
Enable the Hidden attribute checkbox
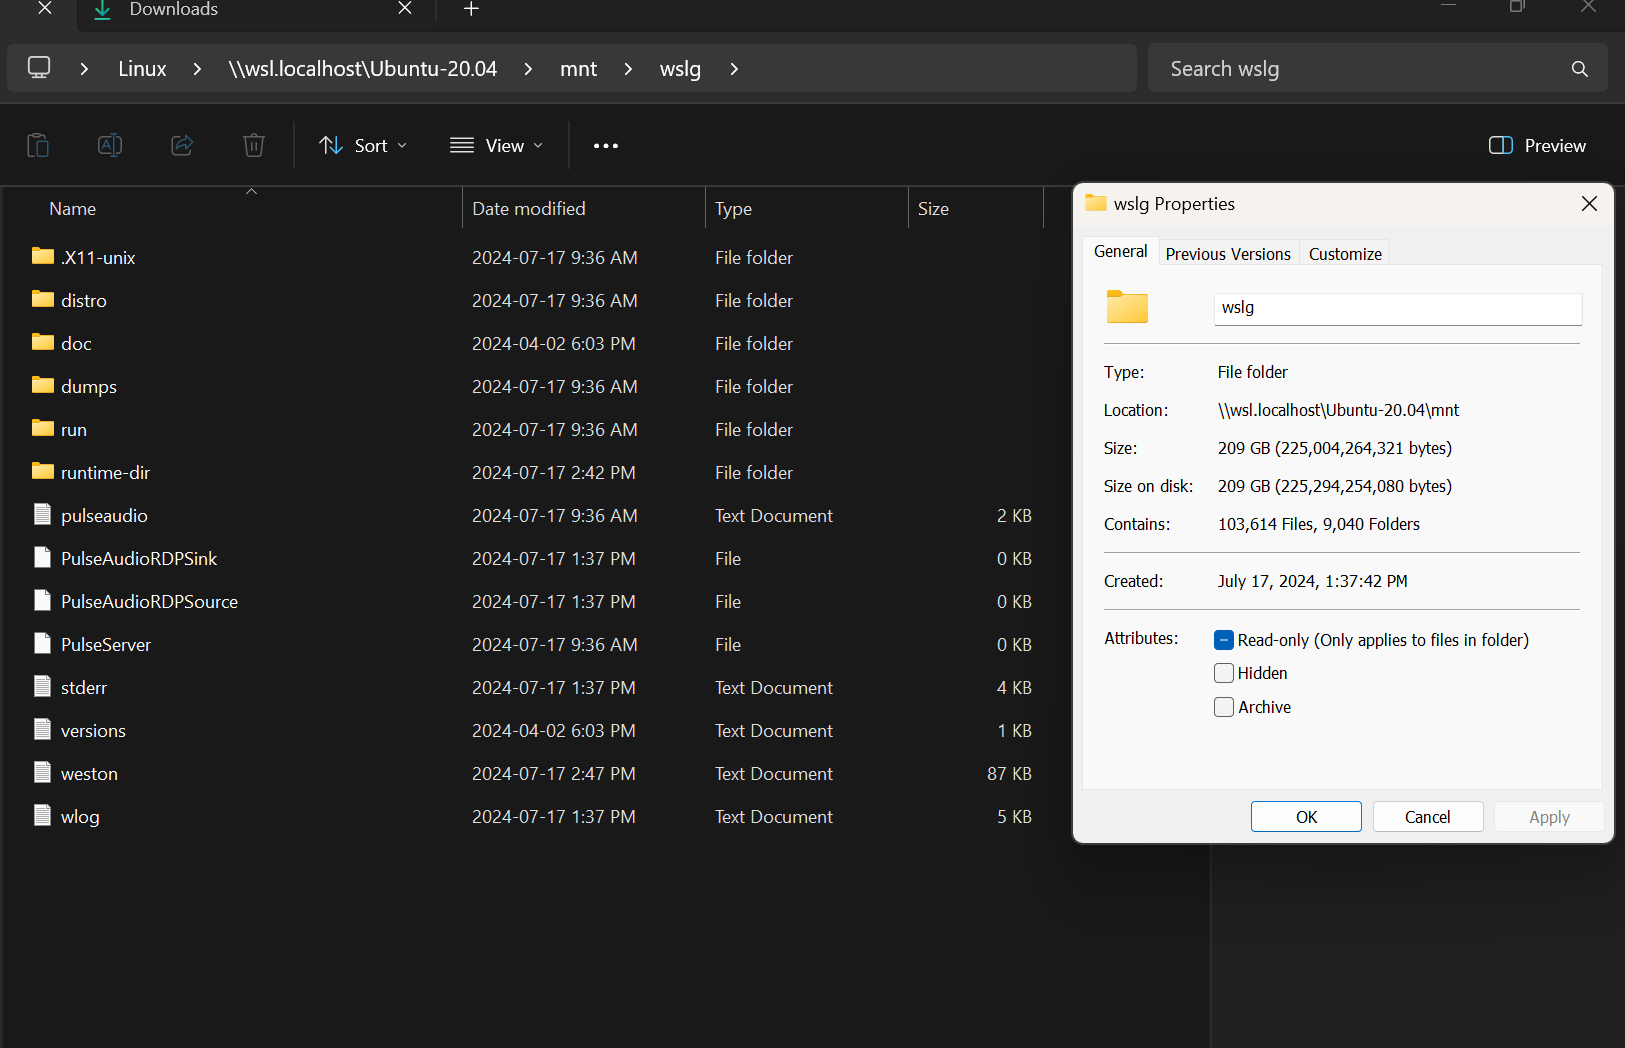(1224, 673)
